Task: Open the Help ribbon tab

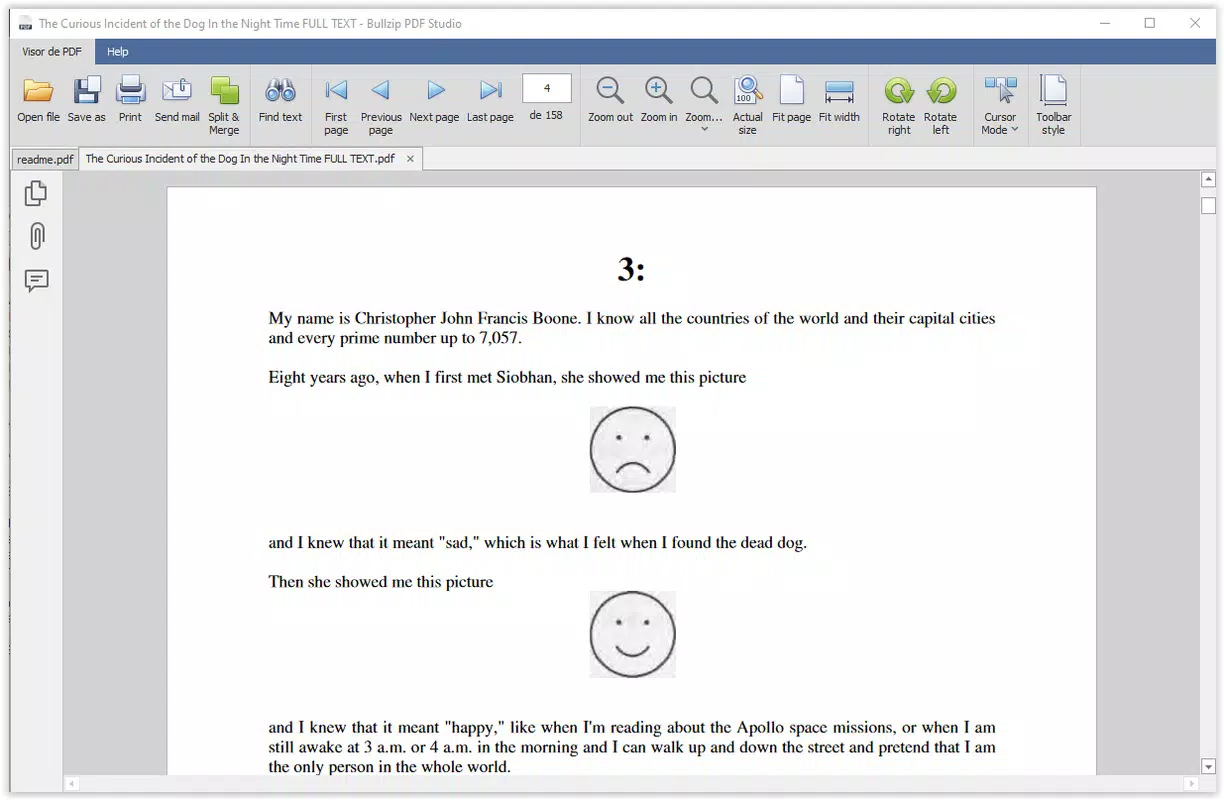Action: coord(118,52)
